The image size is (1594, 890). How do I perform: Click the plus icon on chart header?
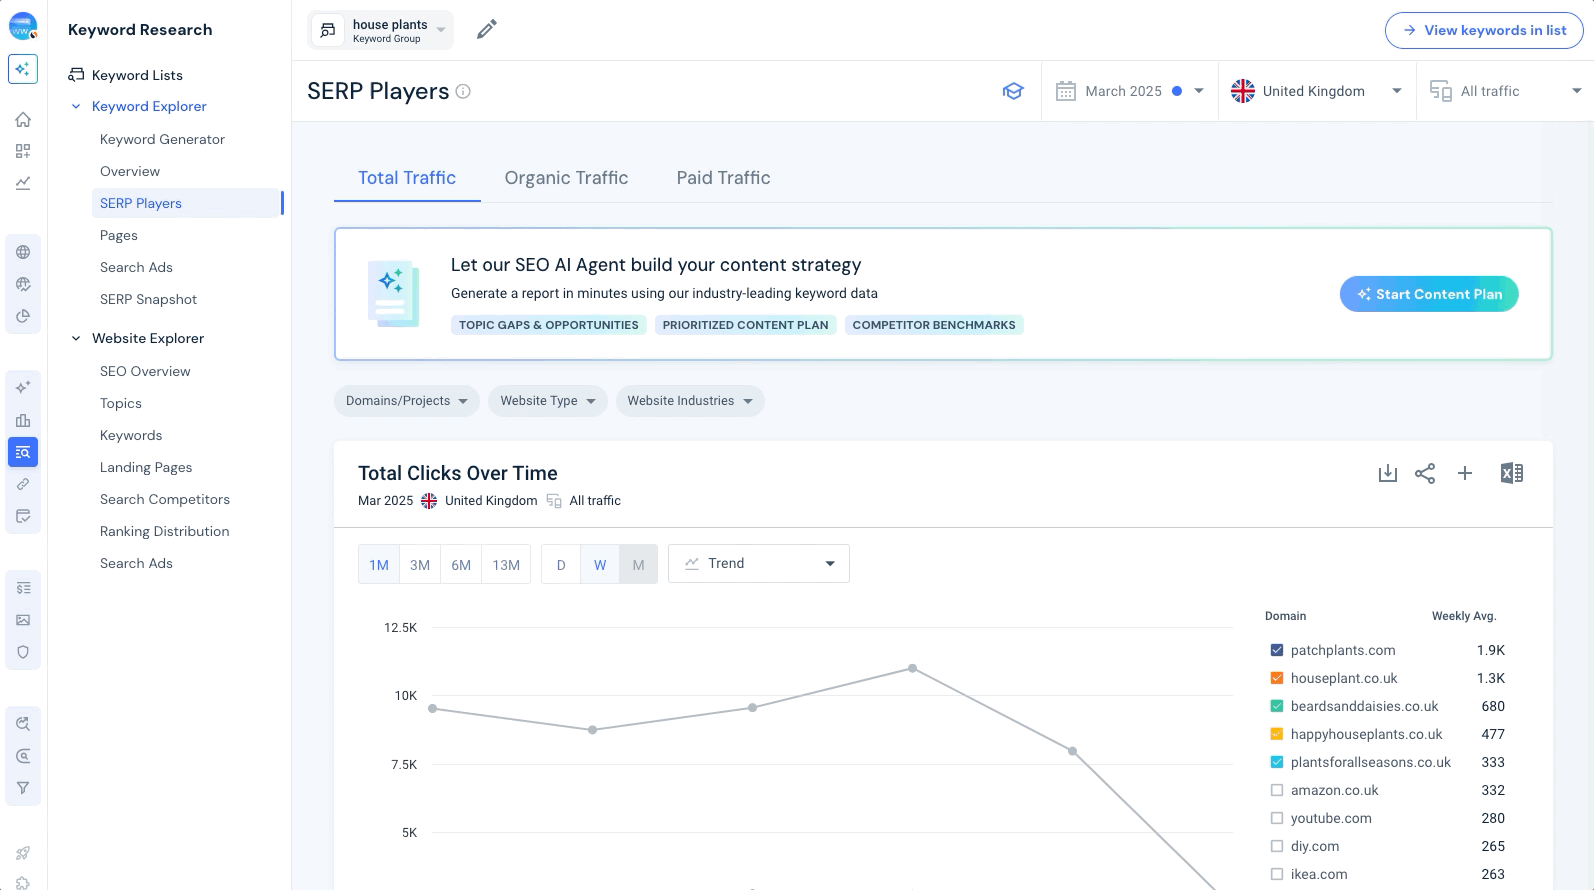(x=1464, y=473)
